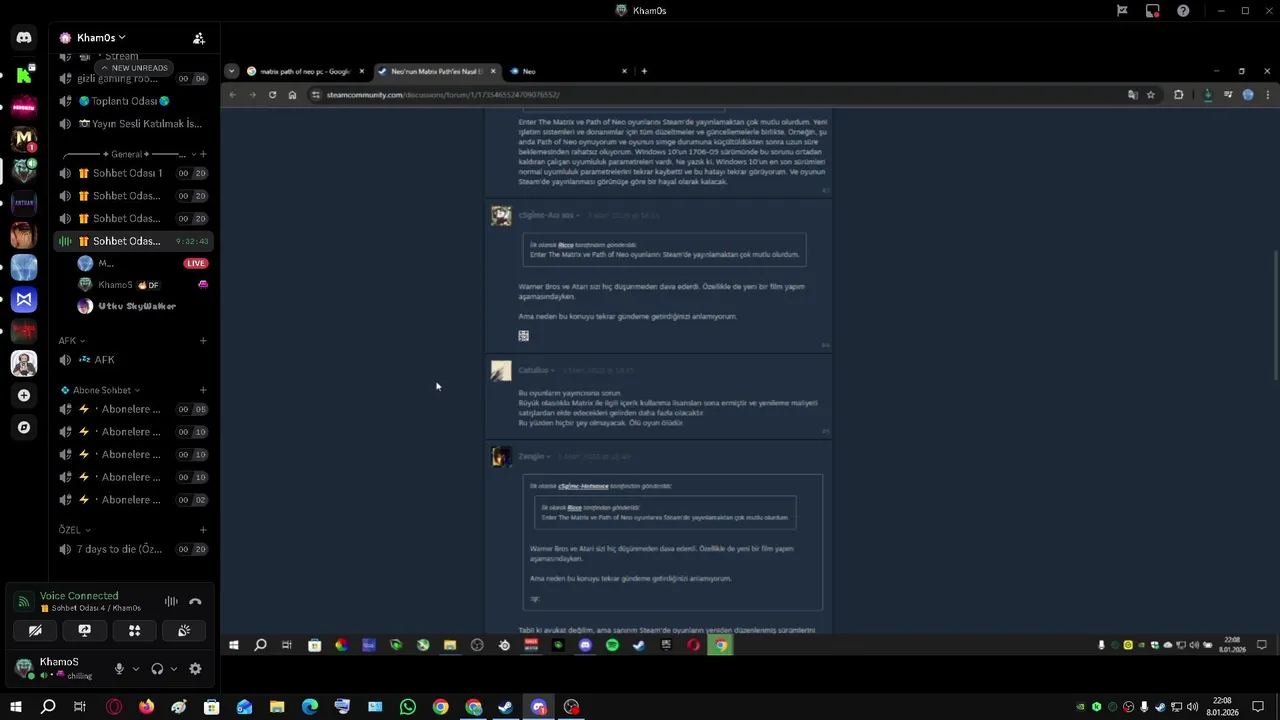Create channel in ÖZEL category
Viewport: 1280px width, 720px height.
[203, 530]
